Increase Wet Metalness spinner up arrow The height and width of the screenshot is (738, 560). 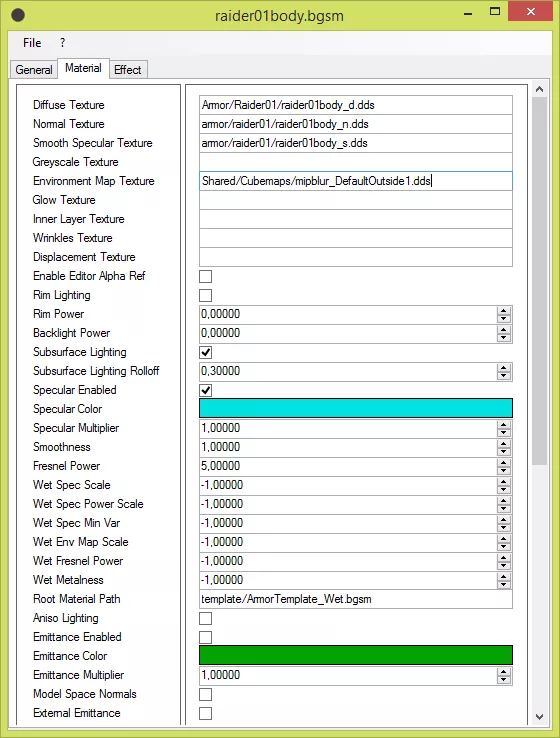pos(504,577)
